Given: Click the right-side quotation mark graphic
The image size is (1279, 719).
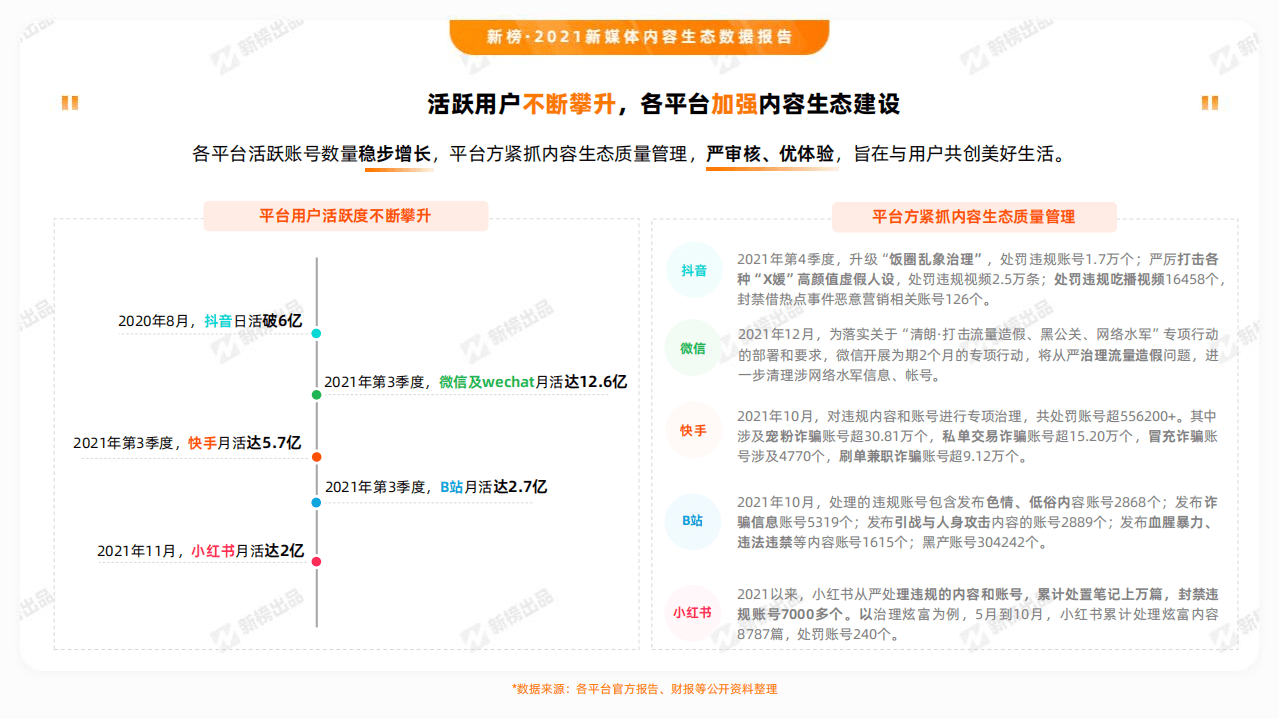Looking at the screenshot, I should [1211, 104].
